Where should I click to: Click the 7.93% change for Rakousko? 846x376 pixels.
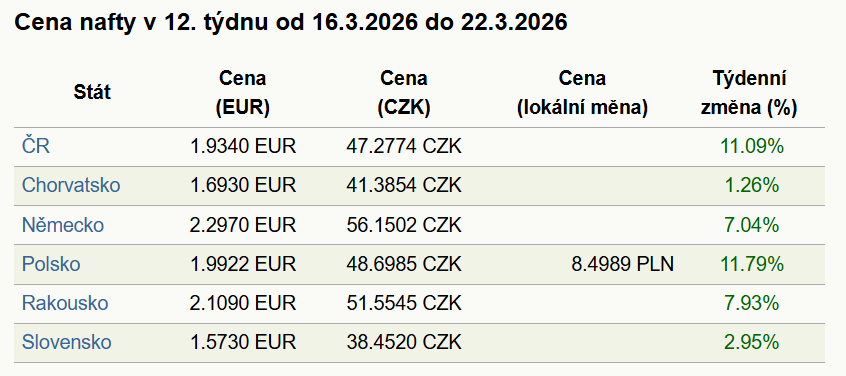coord(752,303)
